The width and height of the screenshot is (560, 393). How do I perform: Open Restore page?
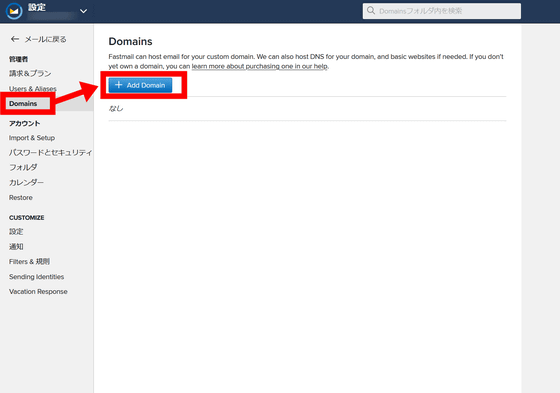(x=21, y=198)
